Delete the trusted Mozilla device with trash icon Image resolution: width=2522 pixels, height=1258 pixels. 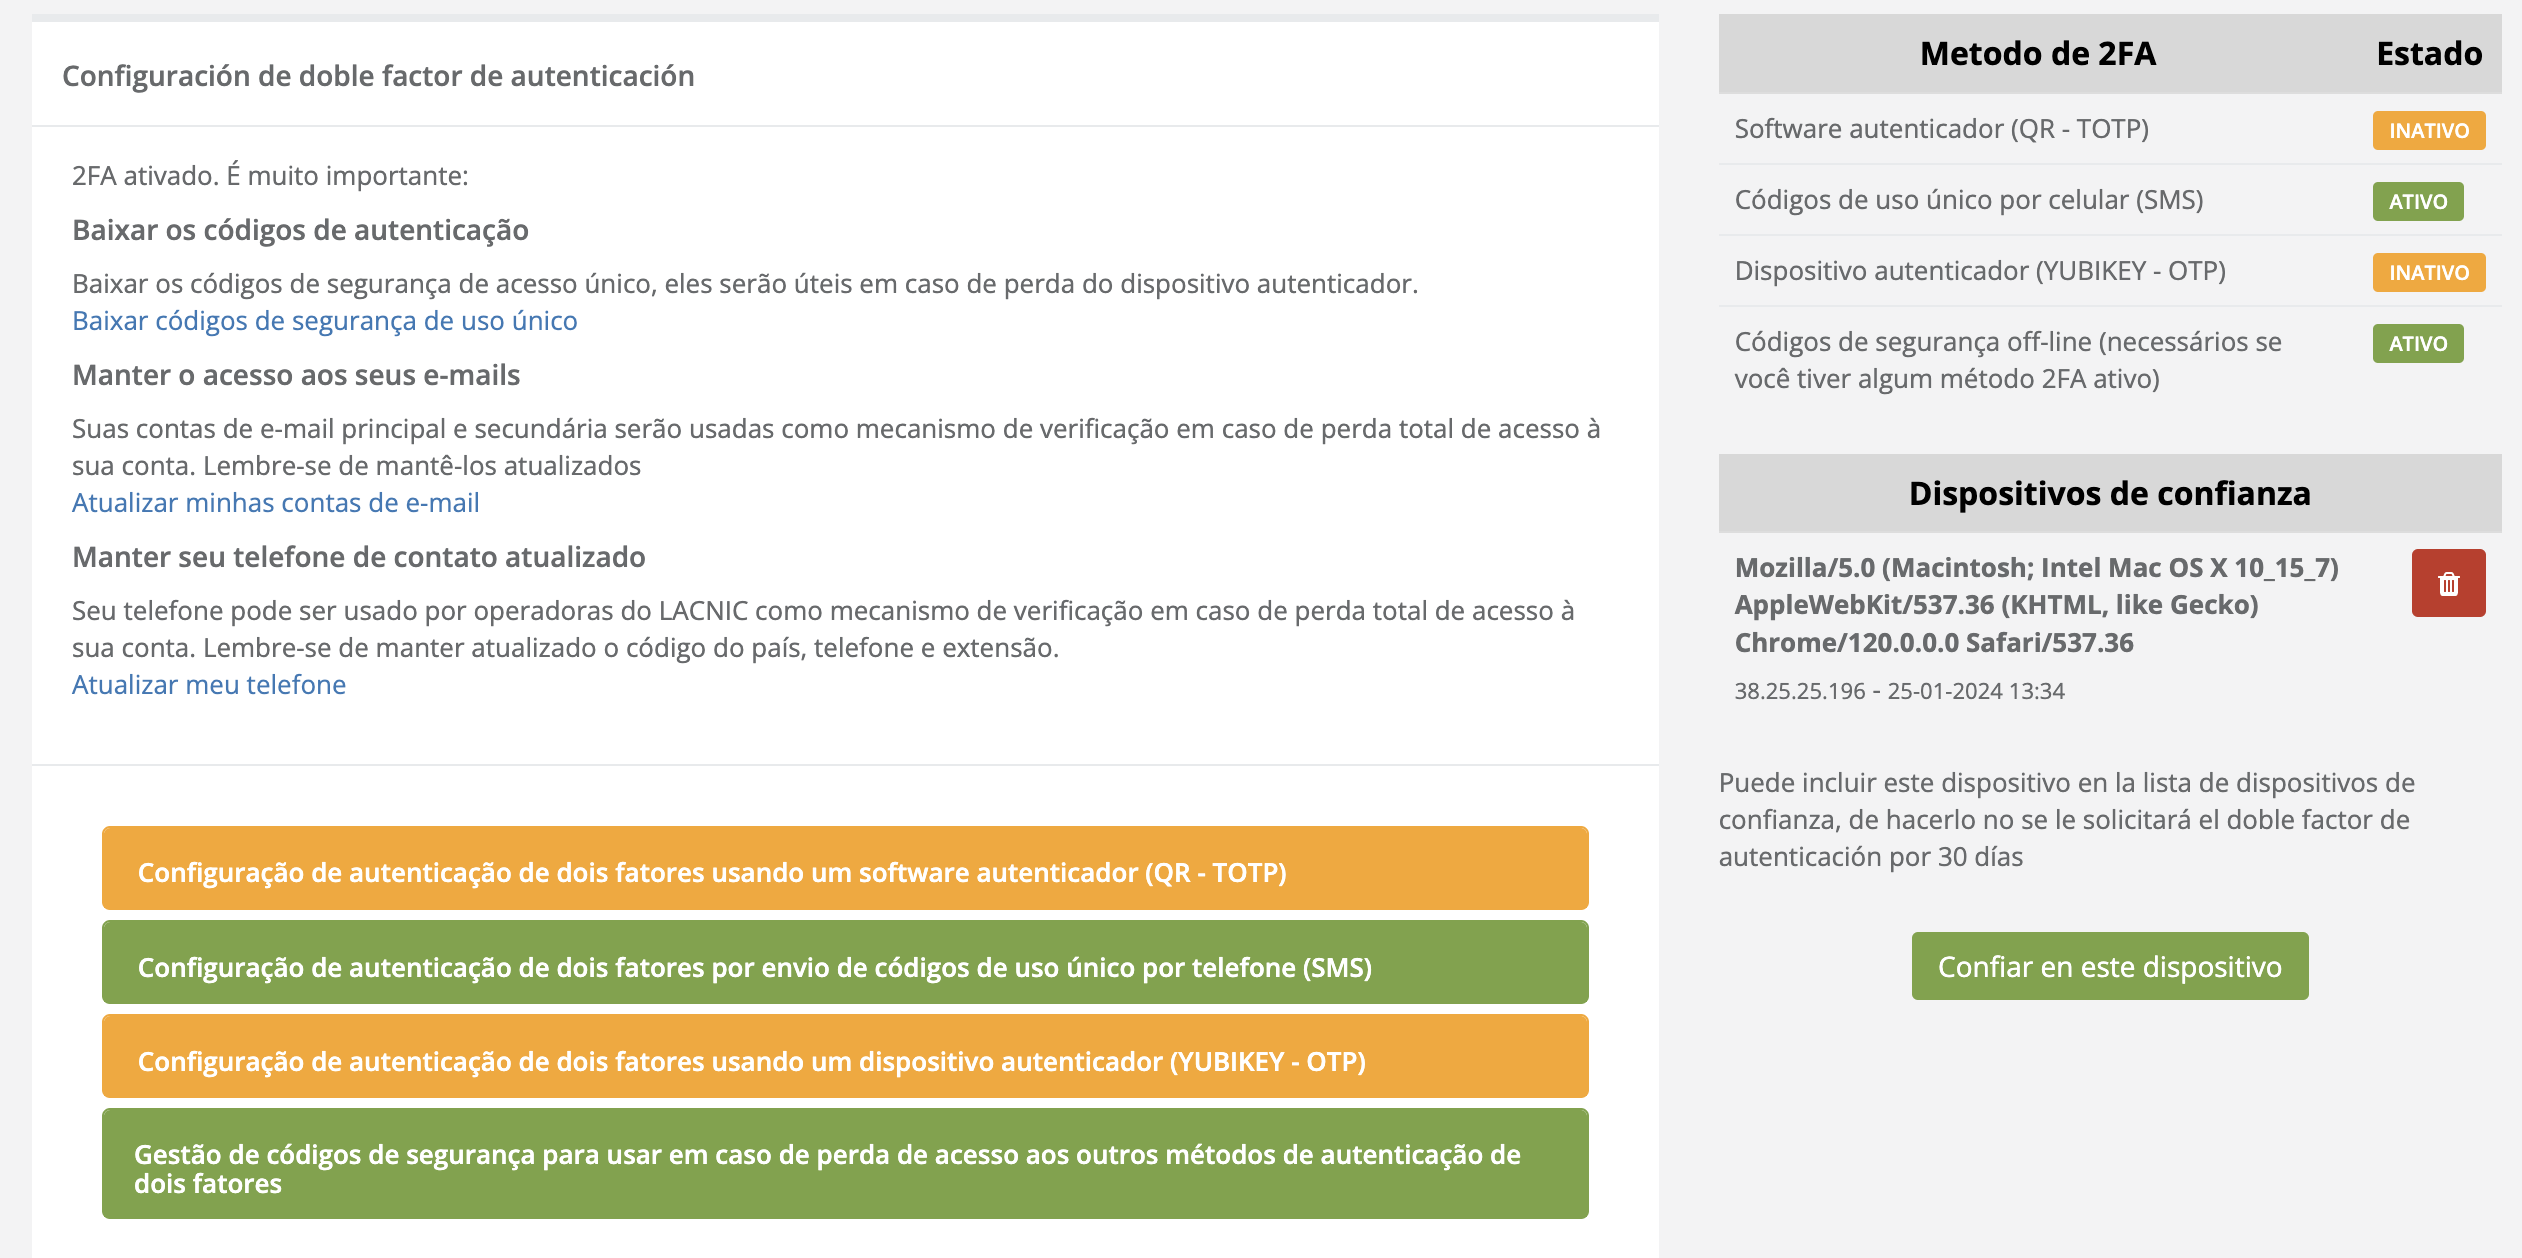pos(2447,583)
